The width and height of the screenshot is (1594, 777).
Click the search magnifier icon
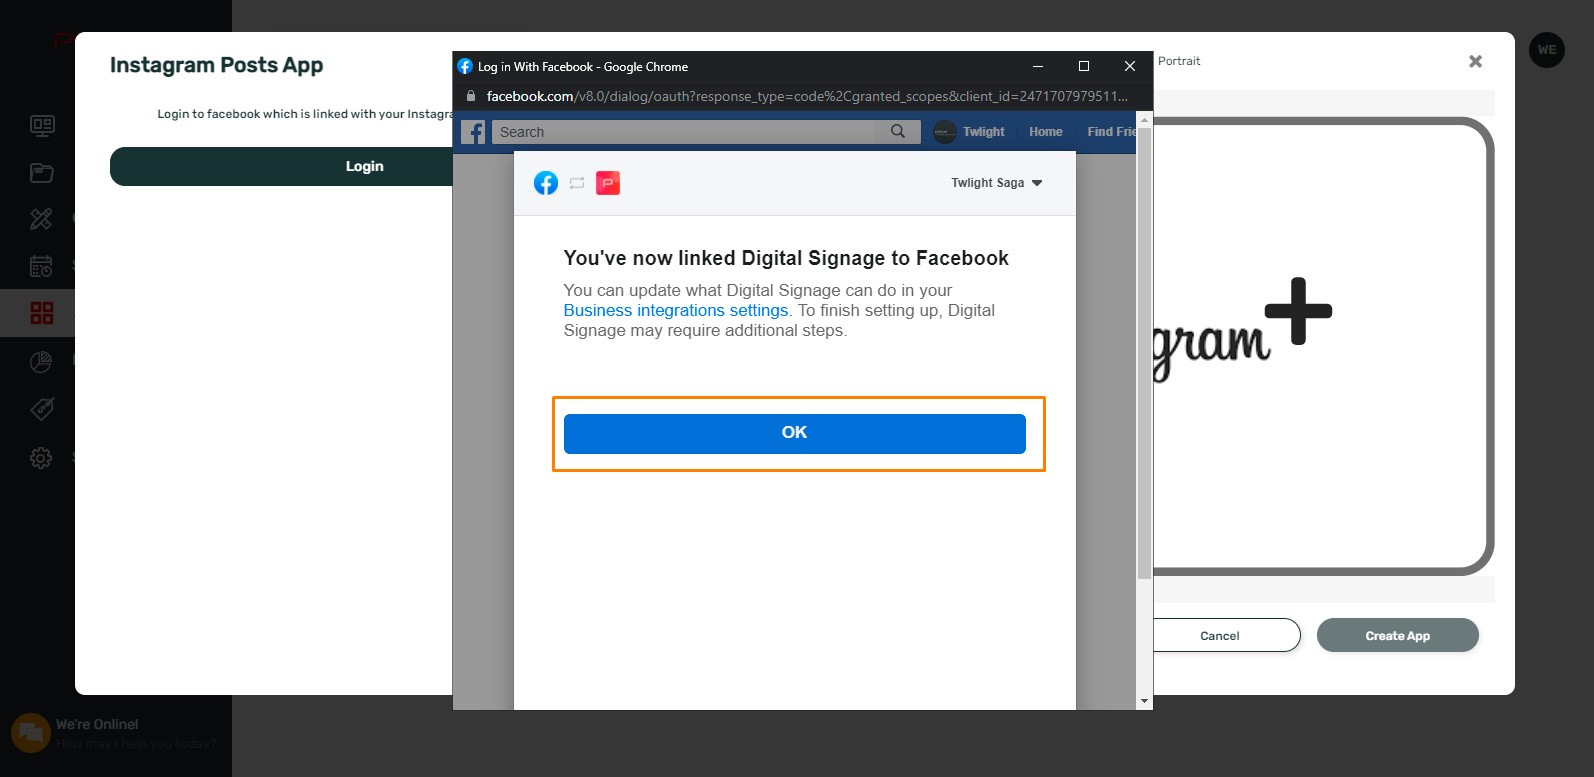[x=898, y=132]
